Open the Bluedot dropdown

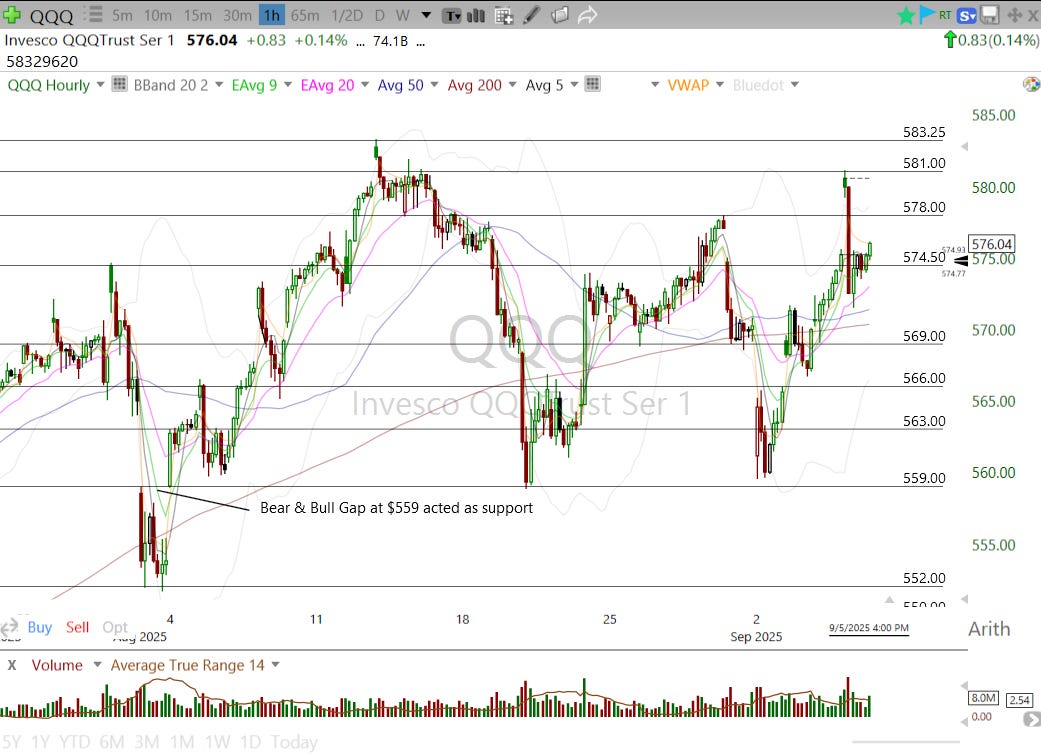(795, 84)
